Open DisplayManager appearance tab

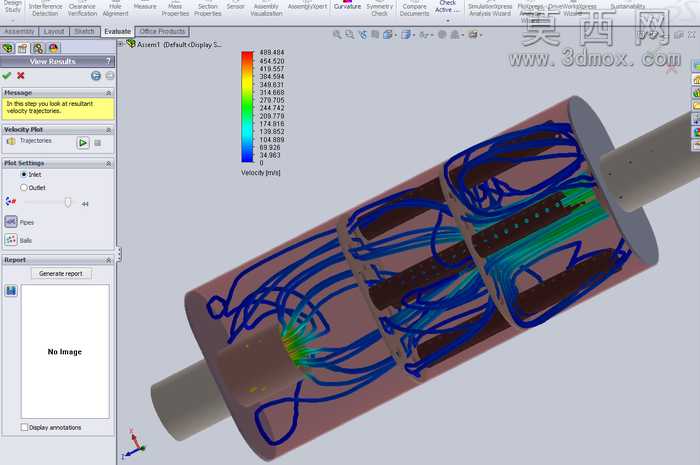pyautogui.click(x=54, y=48)
